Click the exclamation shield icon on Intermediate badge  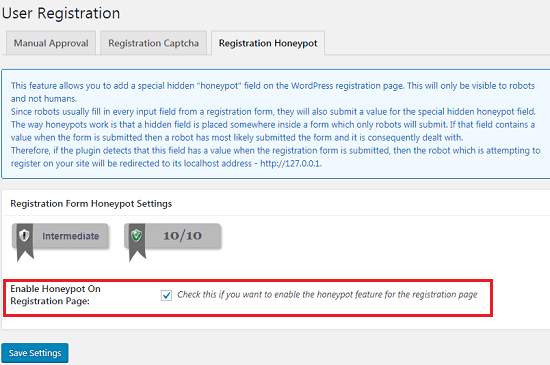(x=24, y=235)
